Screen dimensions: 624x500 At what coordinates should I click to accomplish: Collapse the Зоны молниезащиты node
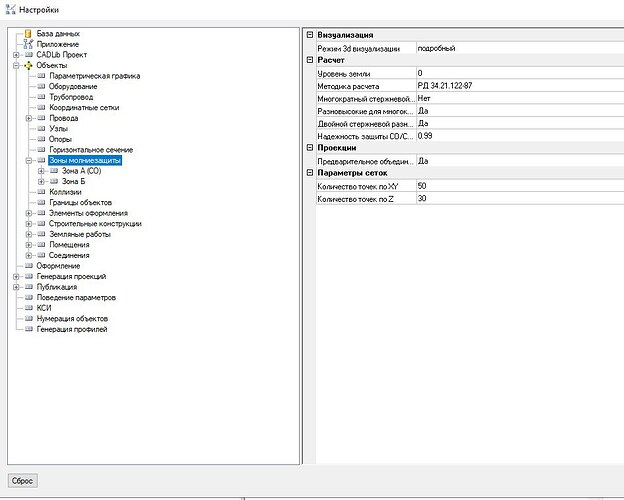[x=28, y=160]
